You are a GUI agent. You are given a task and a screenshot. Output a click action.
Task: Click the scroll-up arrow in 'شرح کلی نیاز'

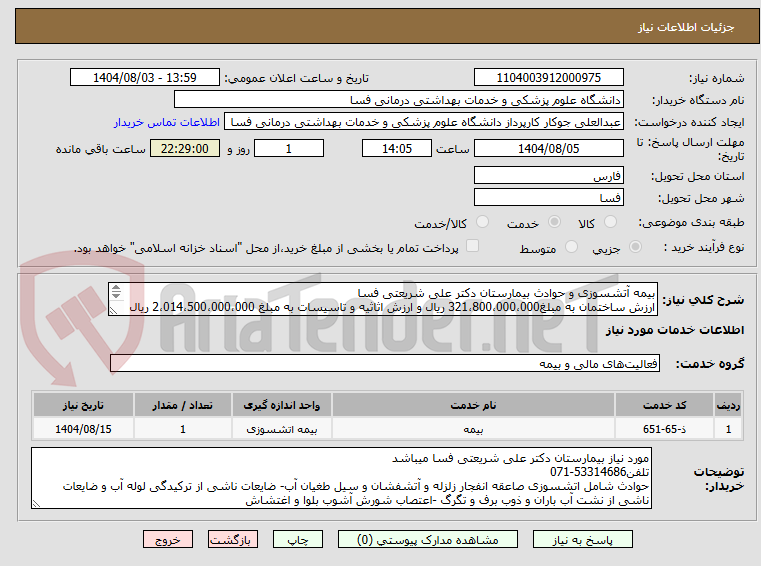116,288
